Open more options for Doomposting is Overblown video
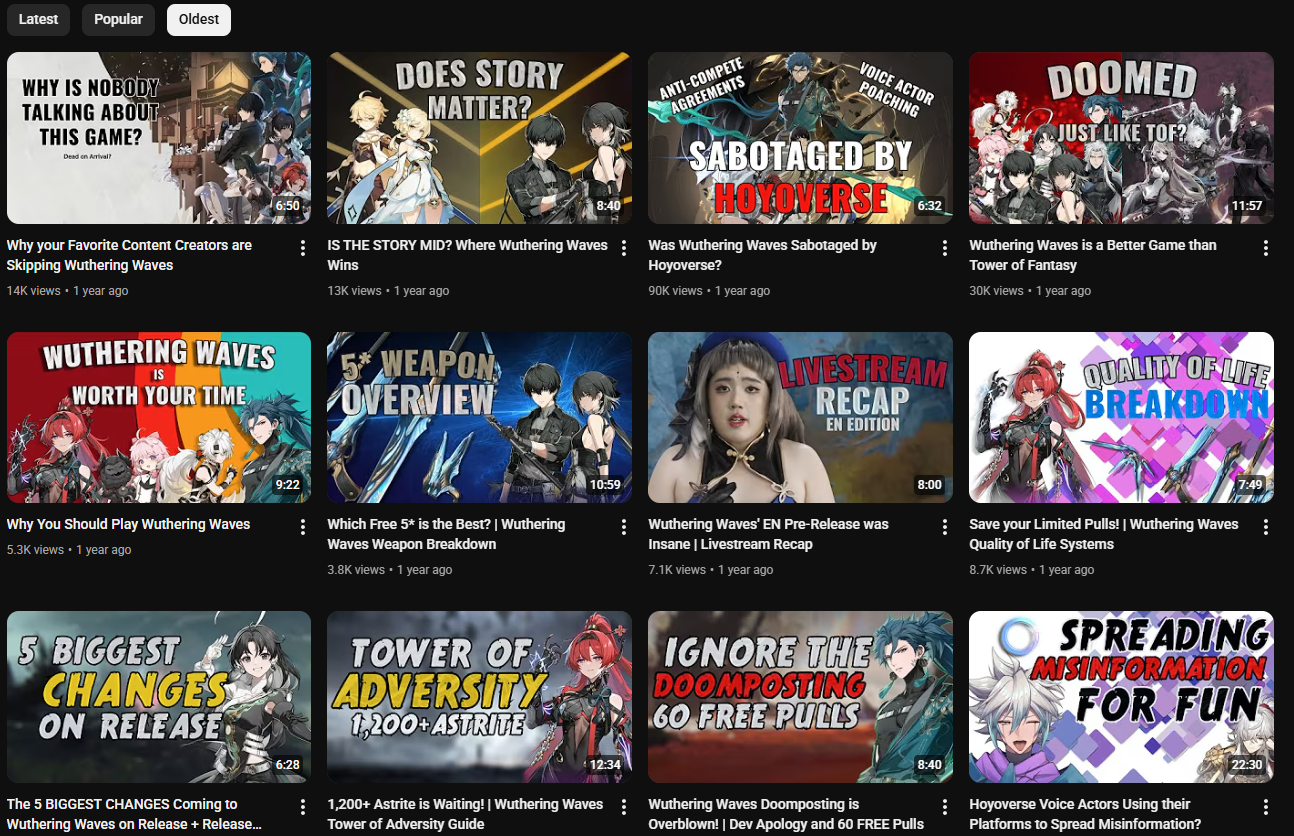Image resolution: width=1294 pixels, height=836 pixels. (945, 807)
